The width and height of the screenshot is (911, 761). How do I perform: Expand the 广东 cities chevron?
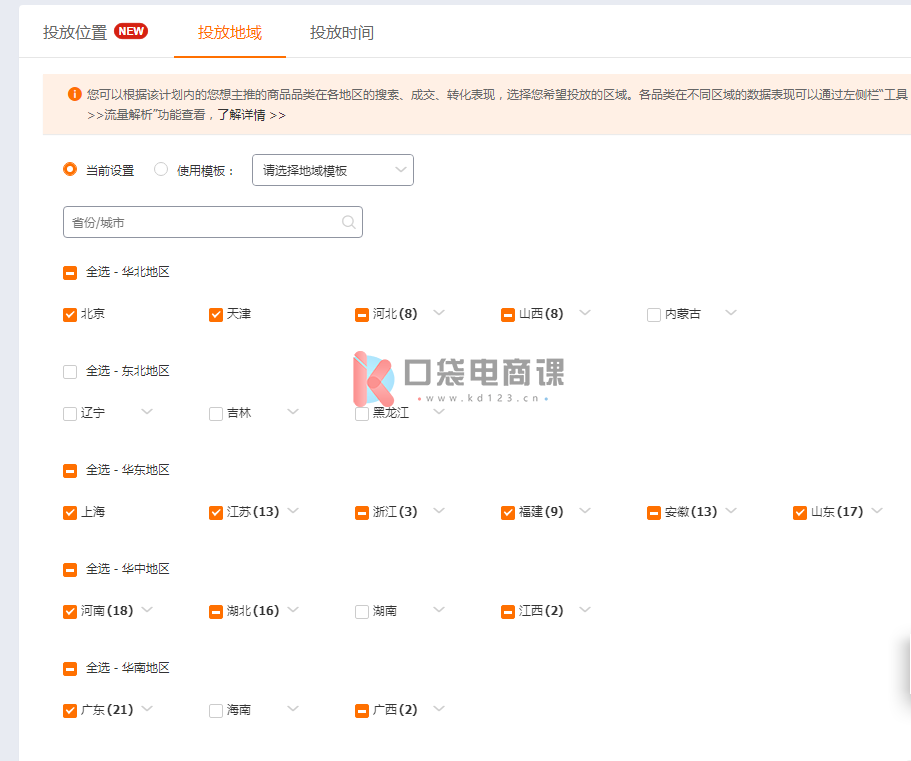[147, 710]
